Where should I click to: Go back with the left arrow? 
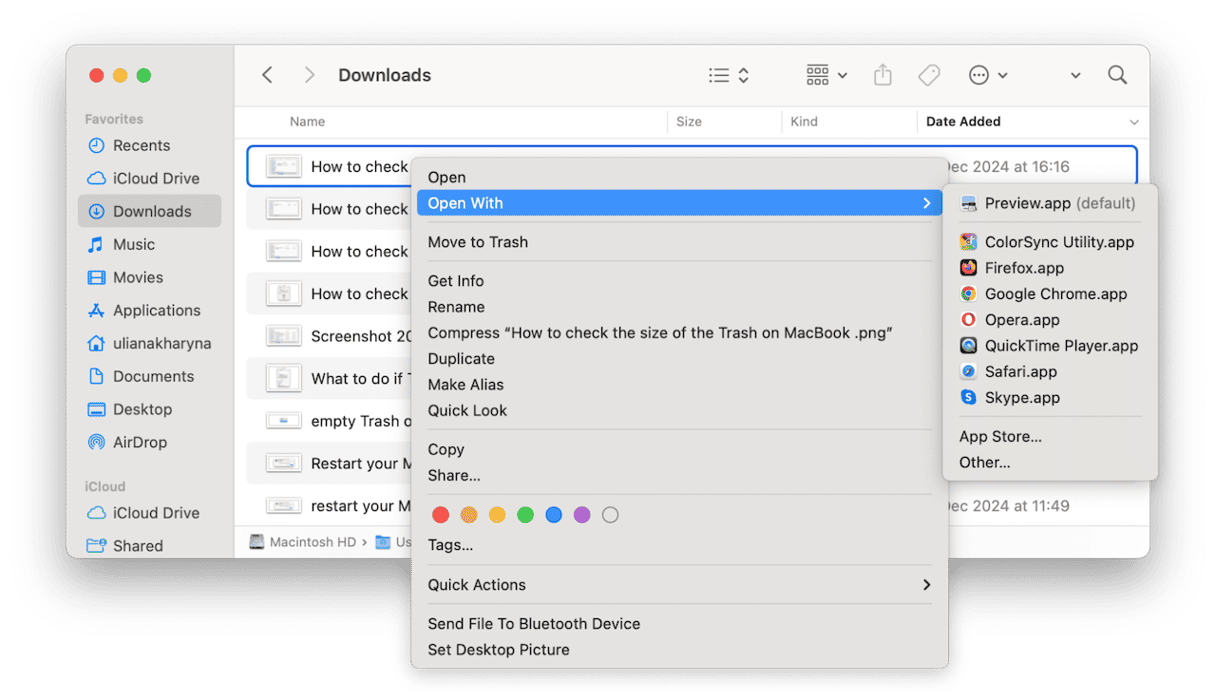click(x=267, y=75)
